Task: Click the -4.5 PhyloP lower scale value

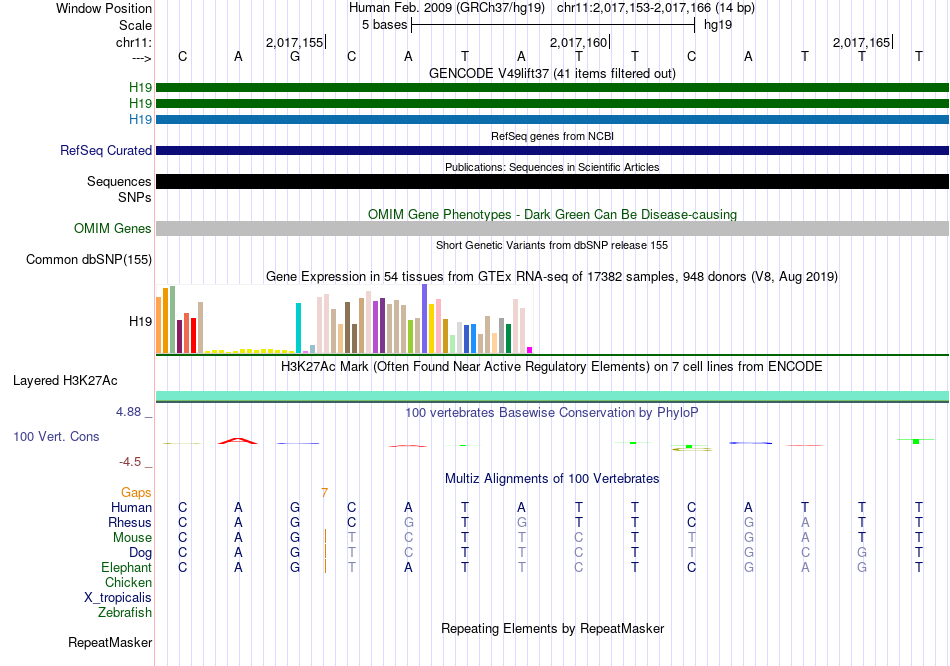Action: coord(130,462)
